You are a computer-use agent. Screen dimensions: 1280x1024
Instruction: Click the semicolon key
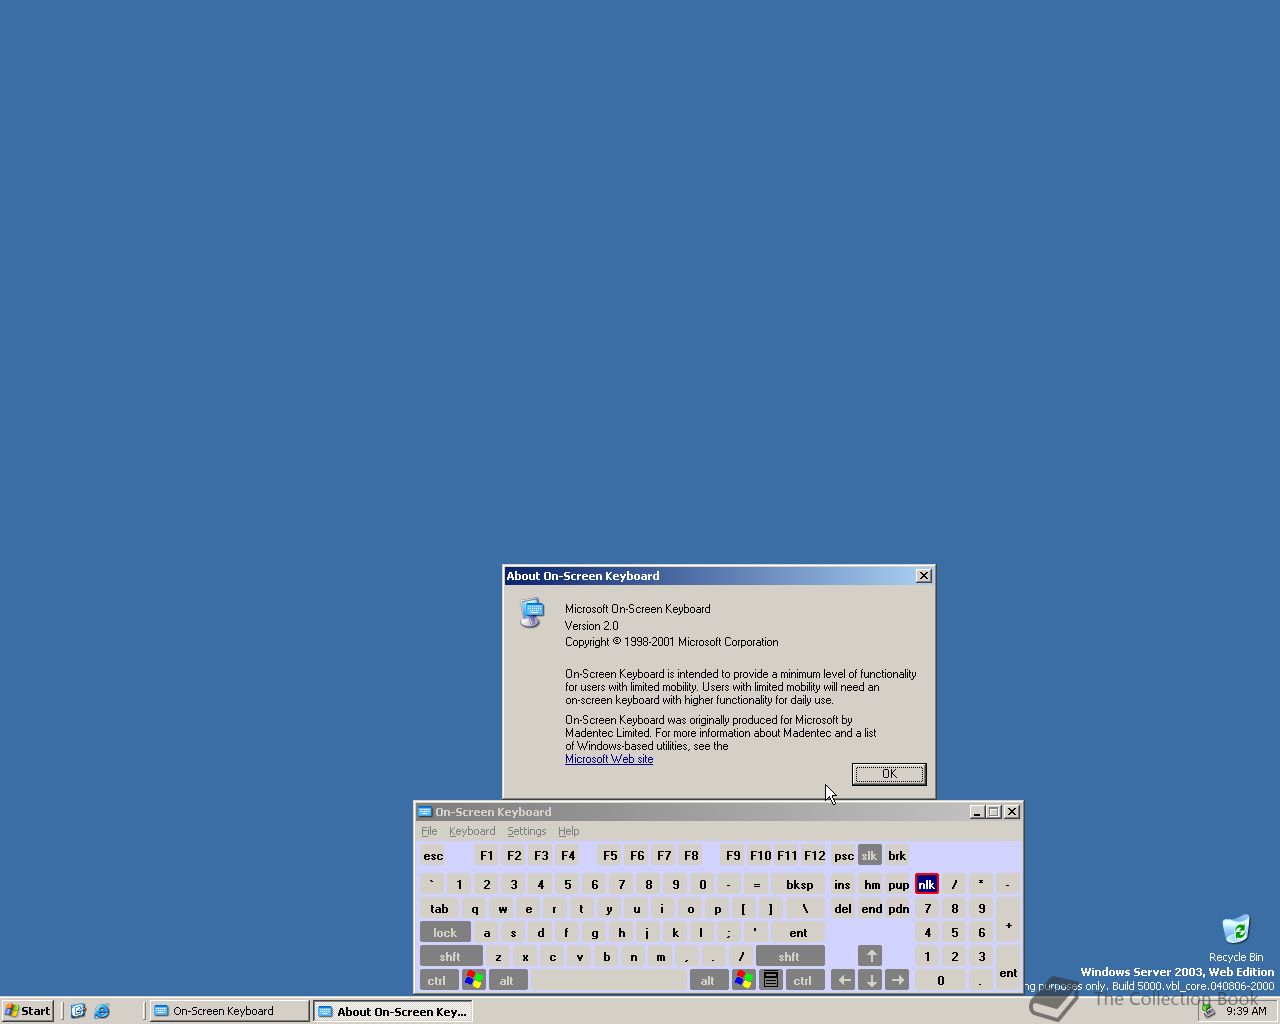tap(729, 932)
